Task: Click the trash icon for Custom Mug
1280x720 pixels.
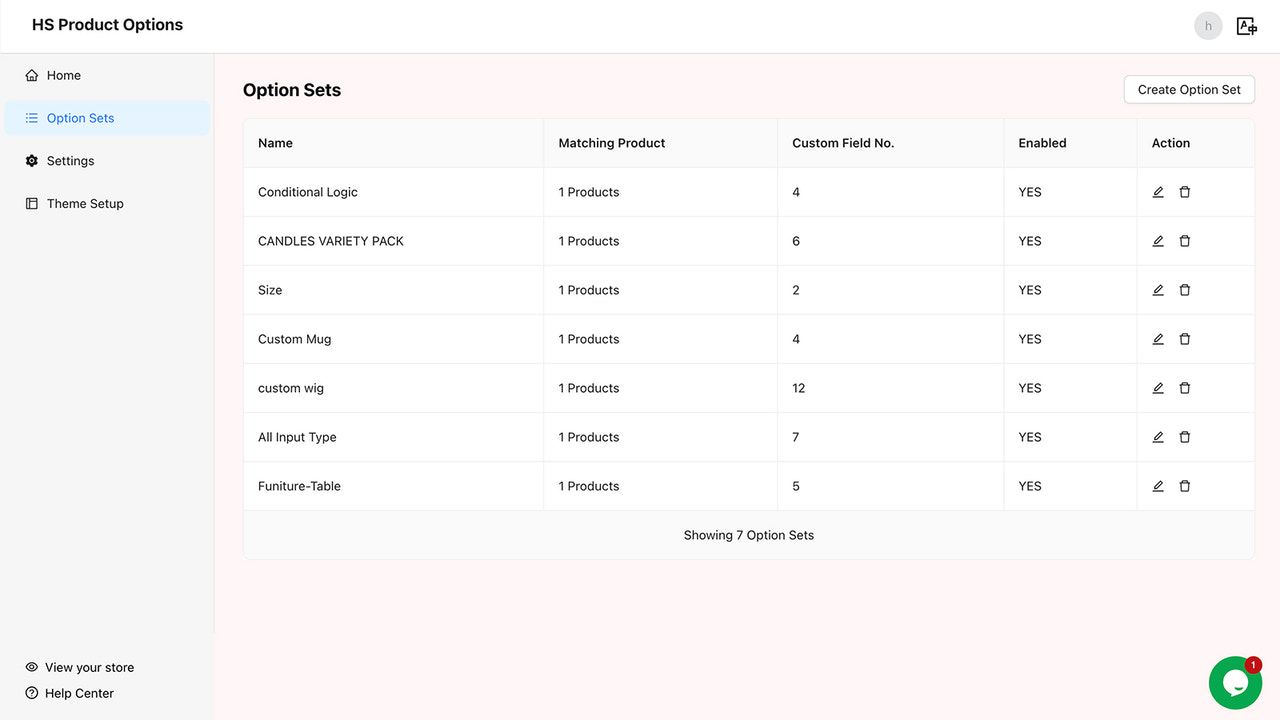Action: 1185,339
